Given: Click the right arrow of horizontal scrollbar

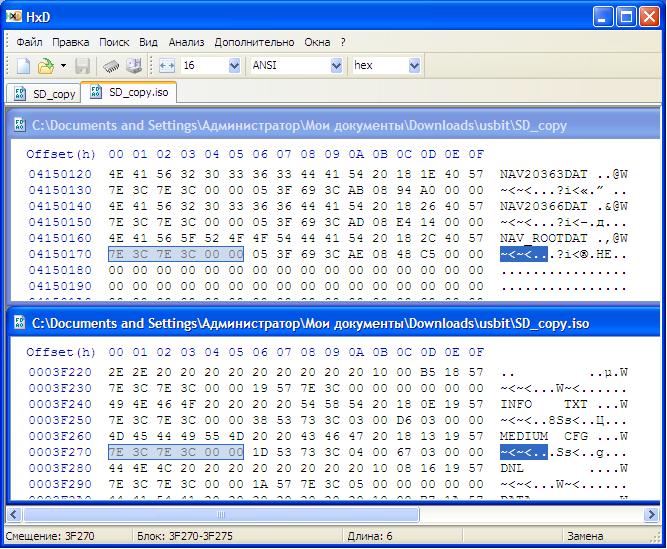Looking at the screenshot, I should pyautogui.click(x=651, y=515).
